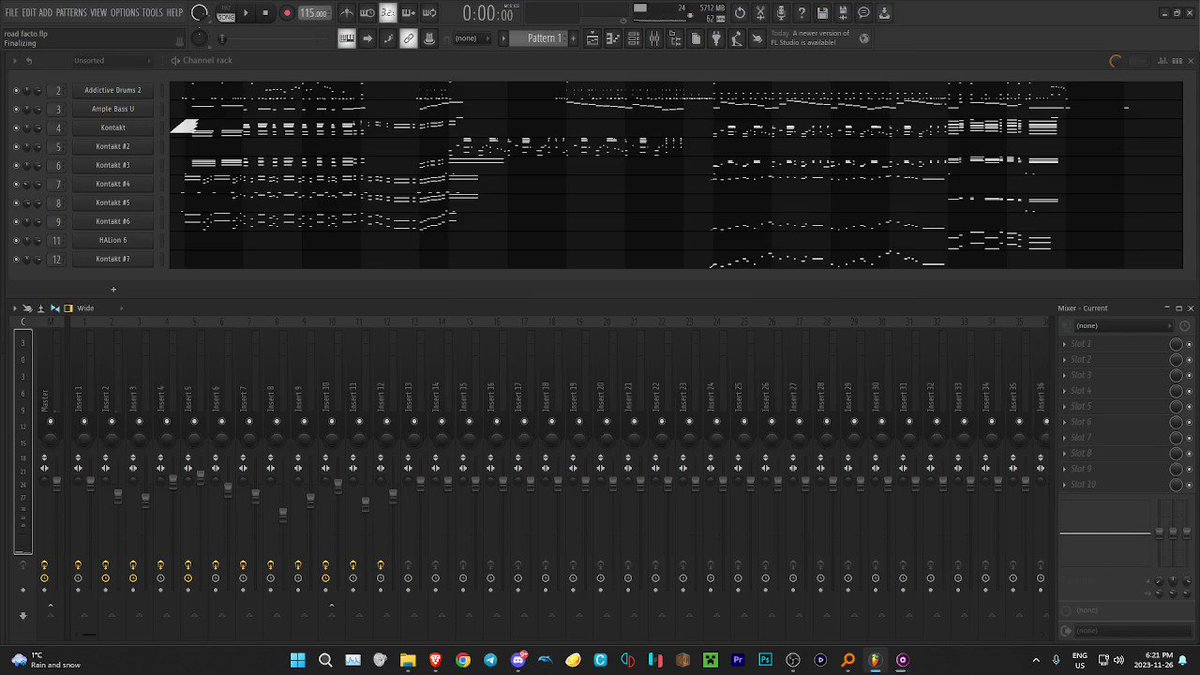This screenshot has height=675, width=1200.
Task: Toggle the Ample Bass U channel mute LED
Action: coord(16,109)
